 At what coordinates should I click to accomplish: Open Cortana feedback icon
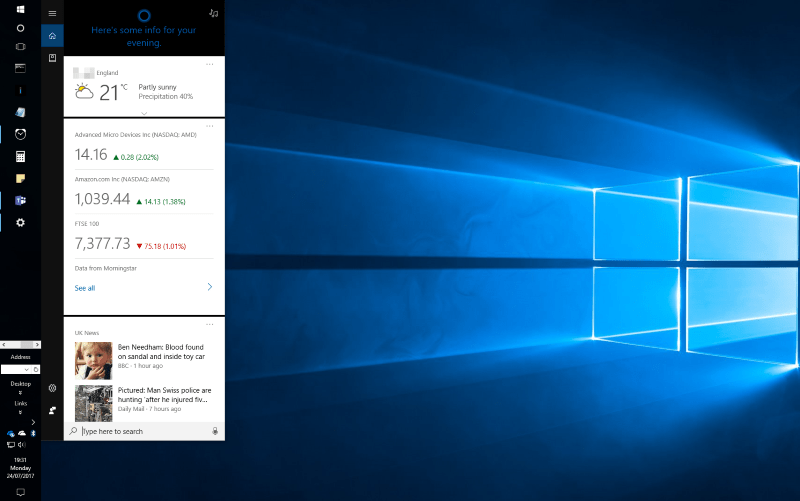click(52, 410)
